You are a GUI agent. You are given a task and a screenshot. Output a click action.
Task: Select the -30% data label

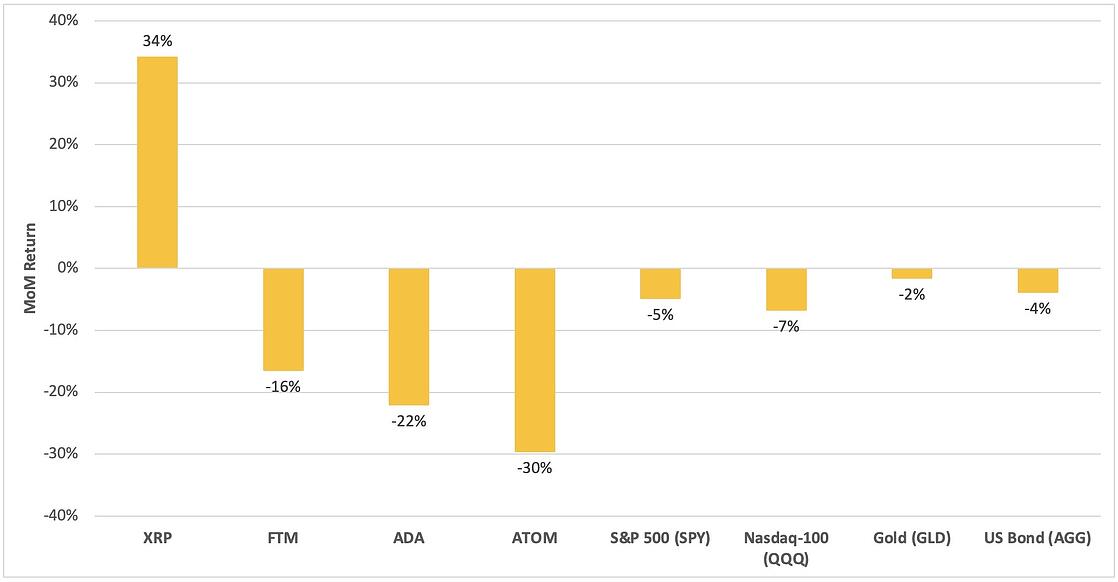click(x=535, y=469)
